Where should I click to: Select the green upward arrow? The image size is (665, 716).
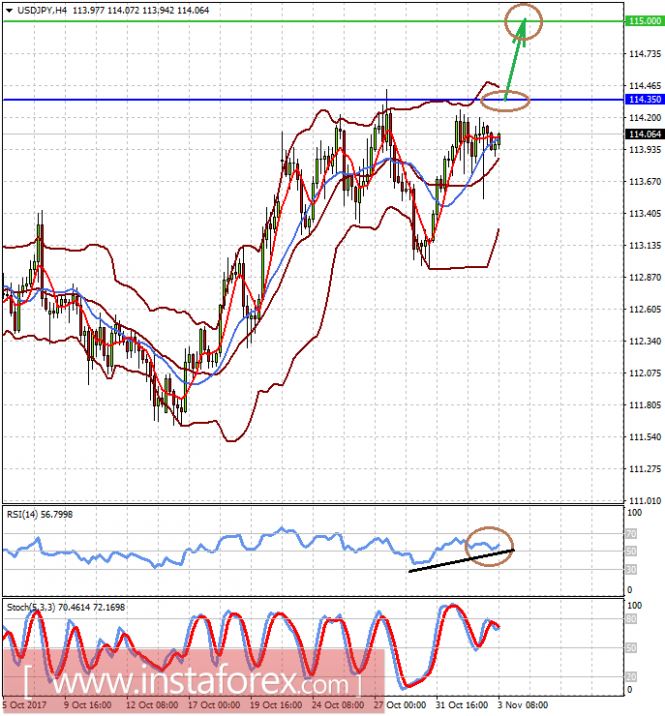click(x=515, y=60)
